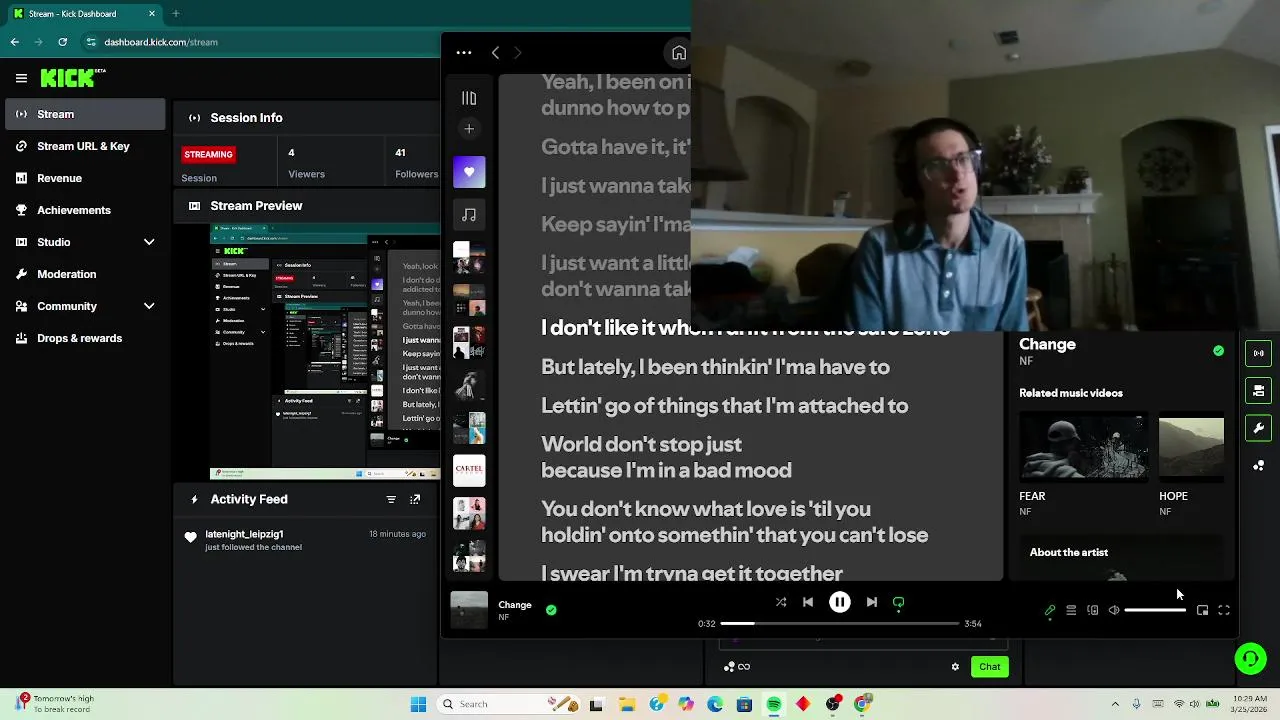Screen dimensions: 1280x720
Task: Open Drops & rewards page
Action: pos(85,338)
